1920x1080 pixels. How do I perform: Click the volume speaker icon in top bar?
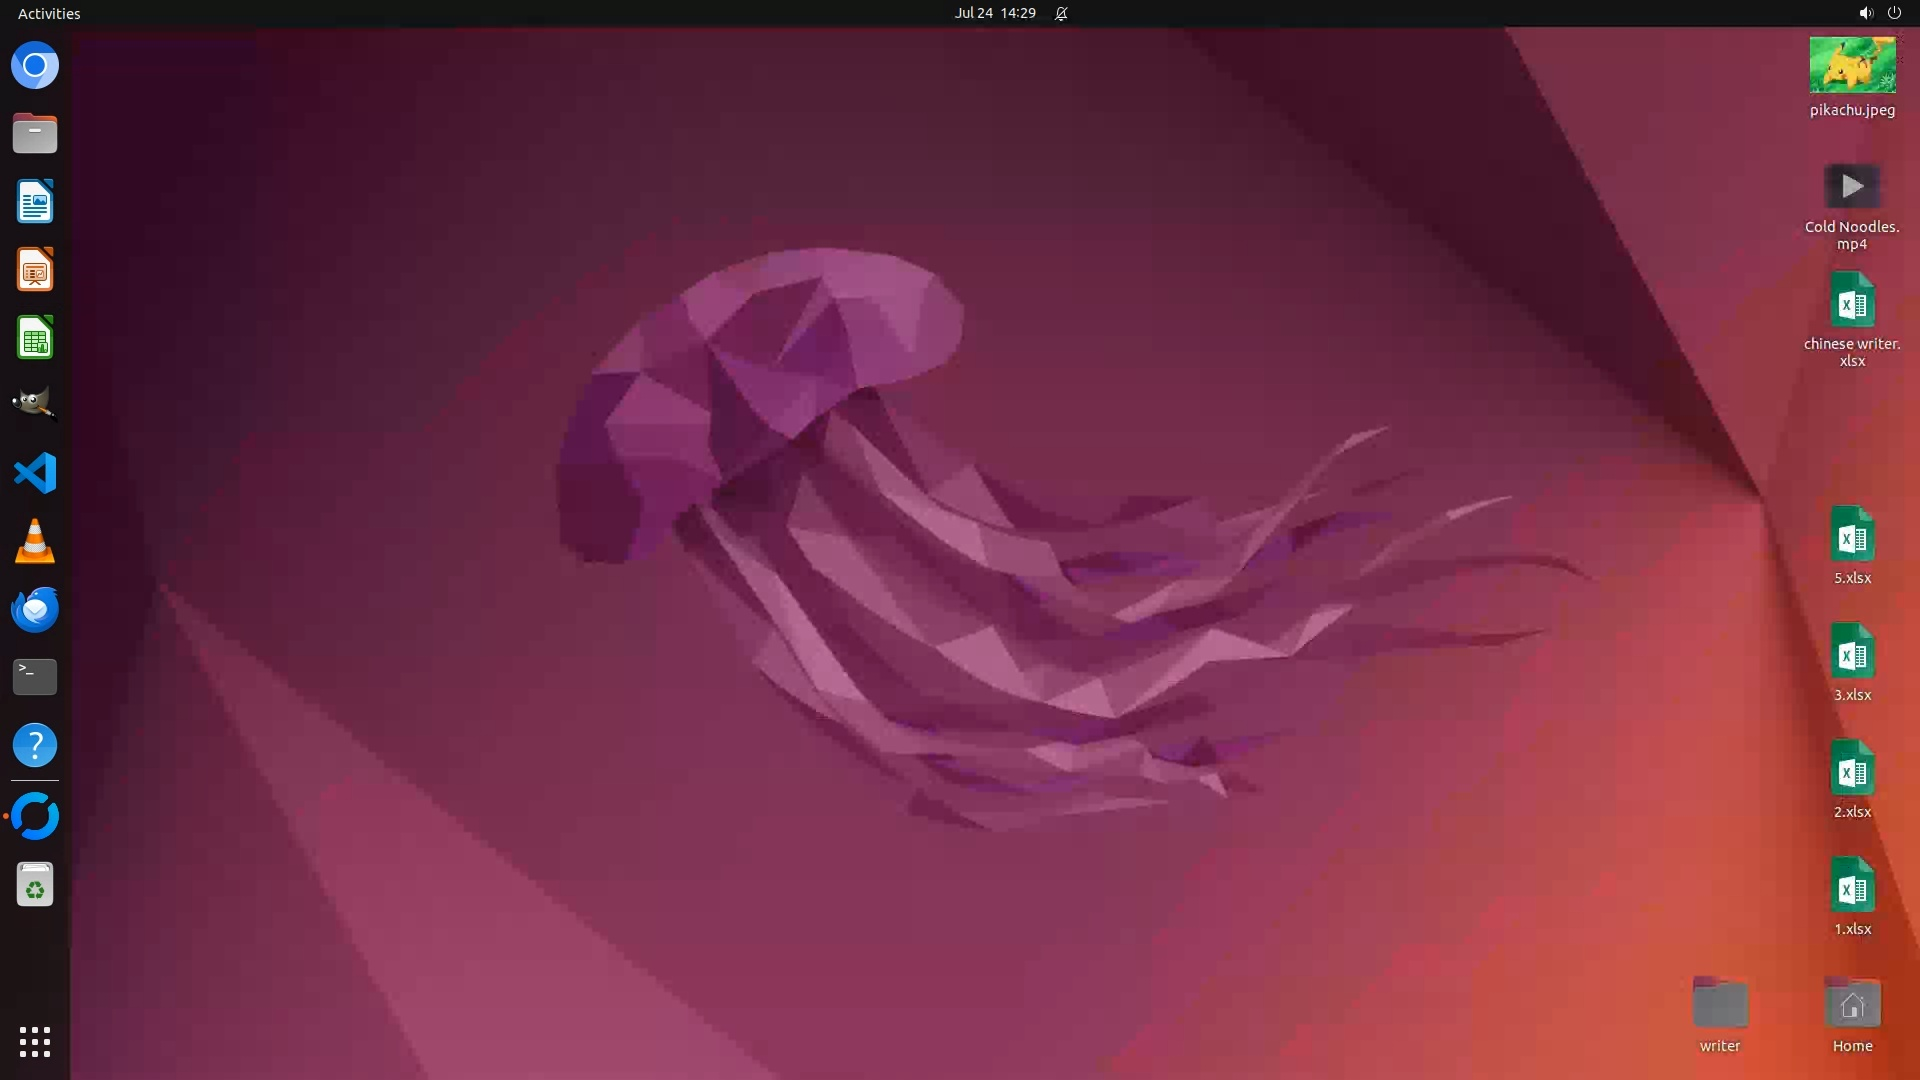click(1865, 13)
